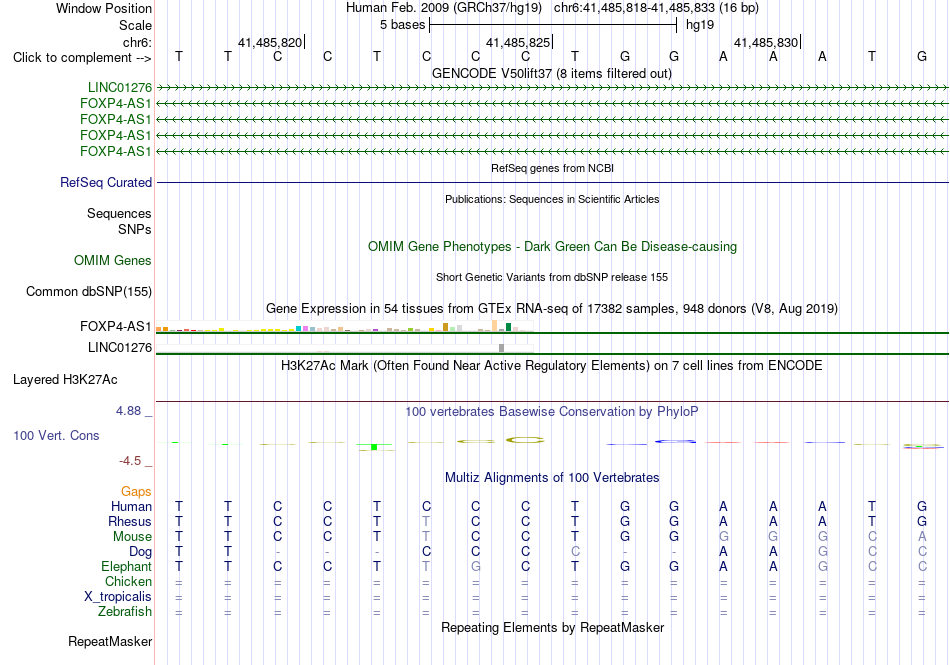
Task: Click the SNPs track label
Action: (135, 230)
